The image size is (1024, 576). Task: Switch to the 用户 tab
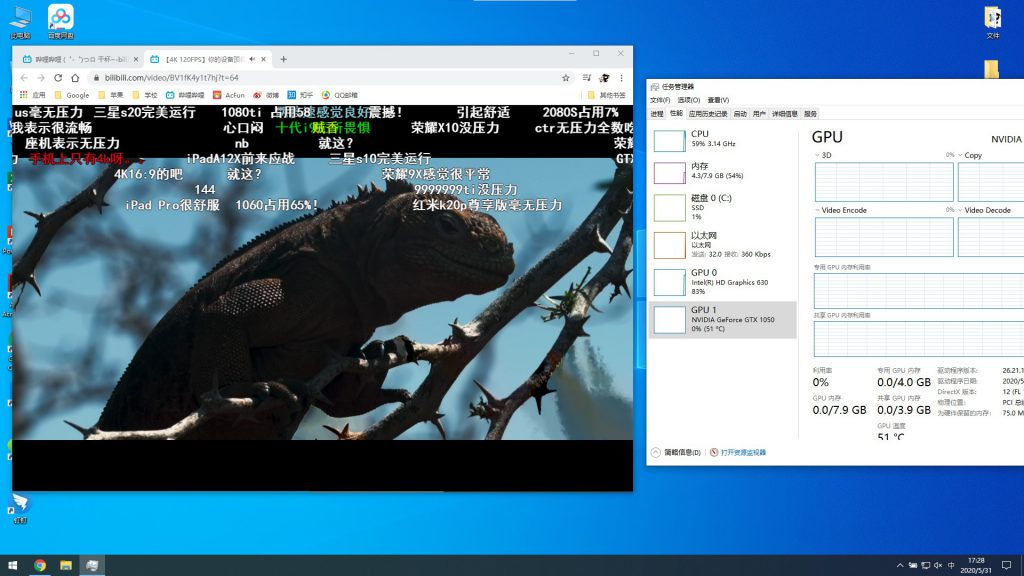coord(759,114)
